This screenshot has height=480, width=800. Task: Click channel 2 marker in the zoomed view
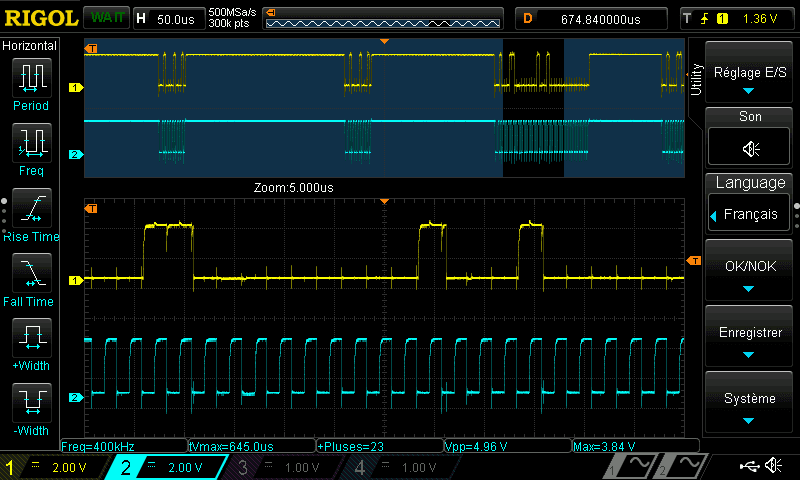pyautogui.click(x=76, y=397)
